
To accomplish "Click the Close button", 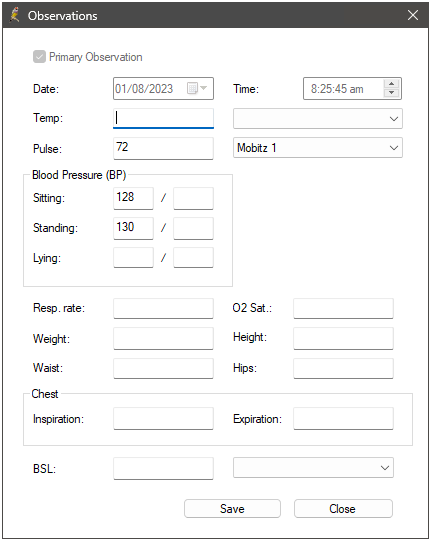I will click(343, 509).
